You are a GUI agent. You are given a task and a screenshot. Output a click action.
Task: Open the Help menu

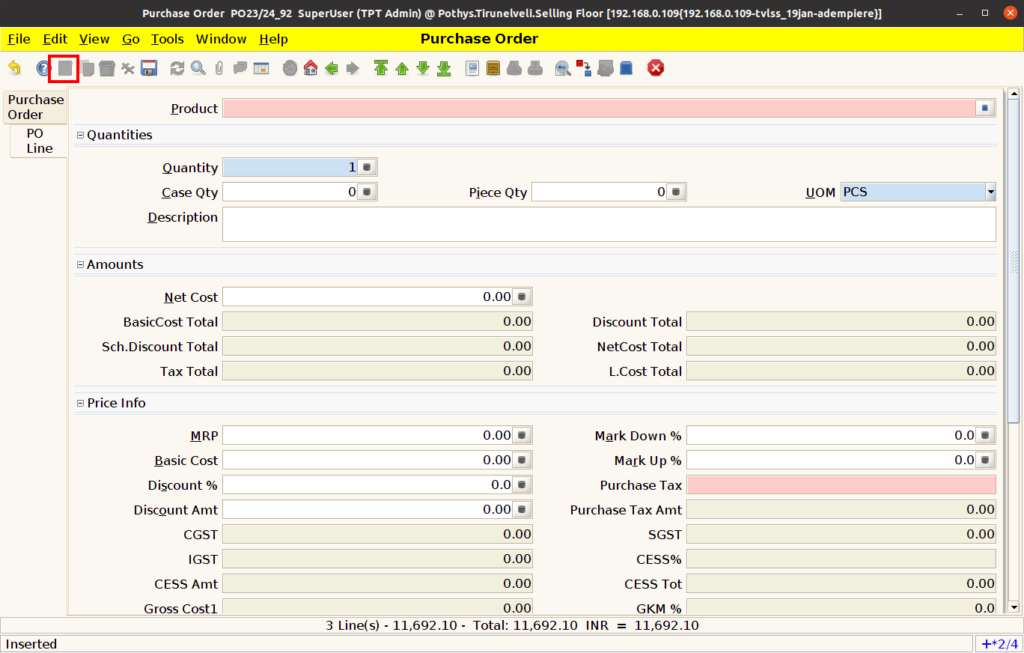coord(273,39)
